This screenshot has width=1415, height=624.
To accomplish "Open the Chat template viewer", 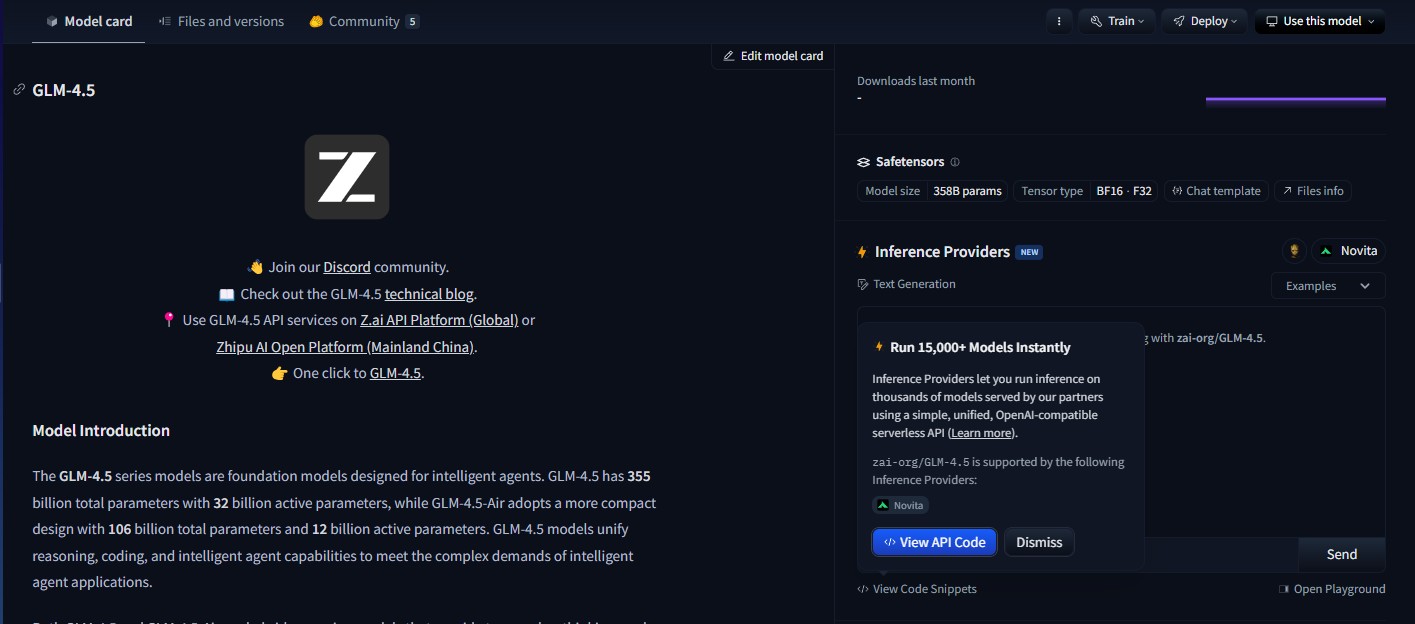I will coord(1216,191).
